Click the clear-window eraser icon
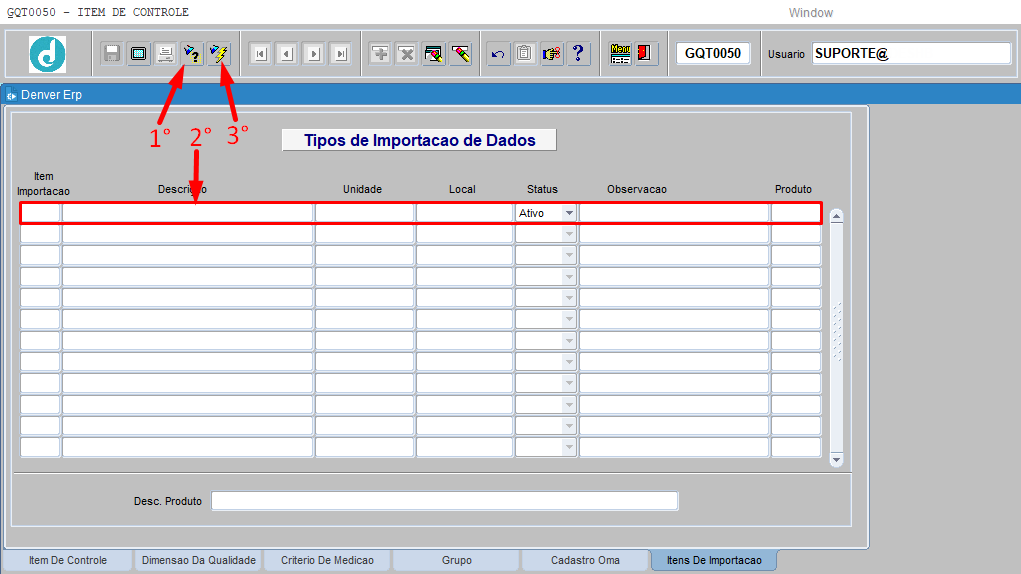 pos(434,53)
